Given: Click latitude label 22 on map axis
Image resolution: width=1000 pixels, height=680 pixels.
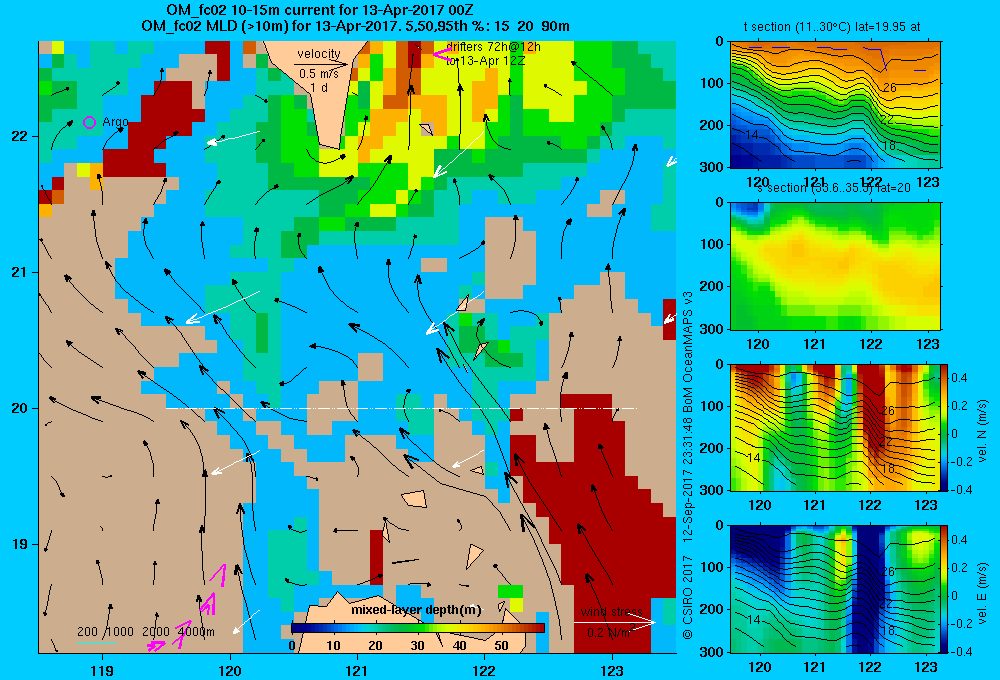Looking at the screenshot, I should click(19, 137).
